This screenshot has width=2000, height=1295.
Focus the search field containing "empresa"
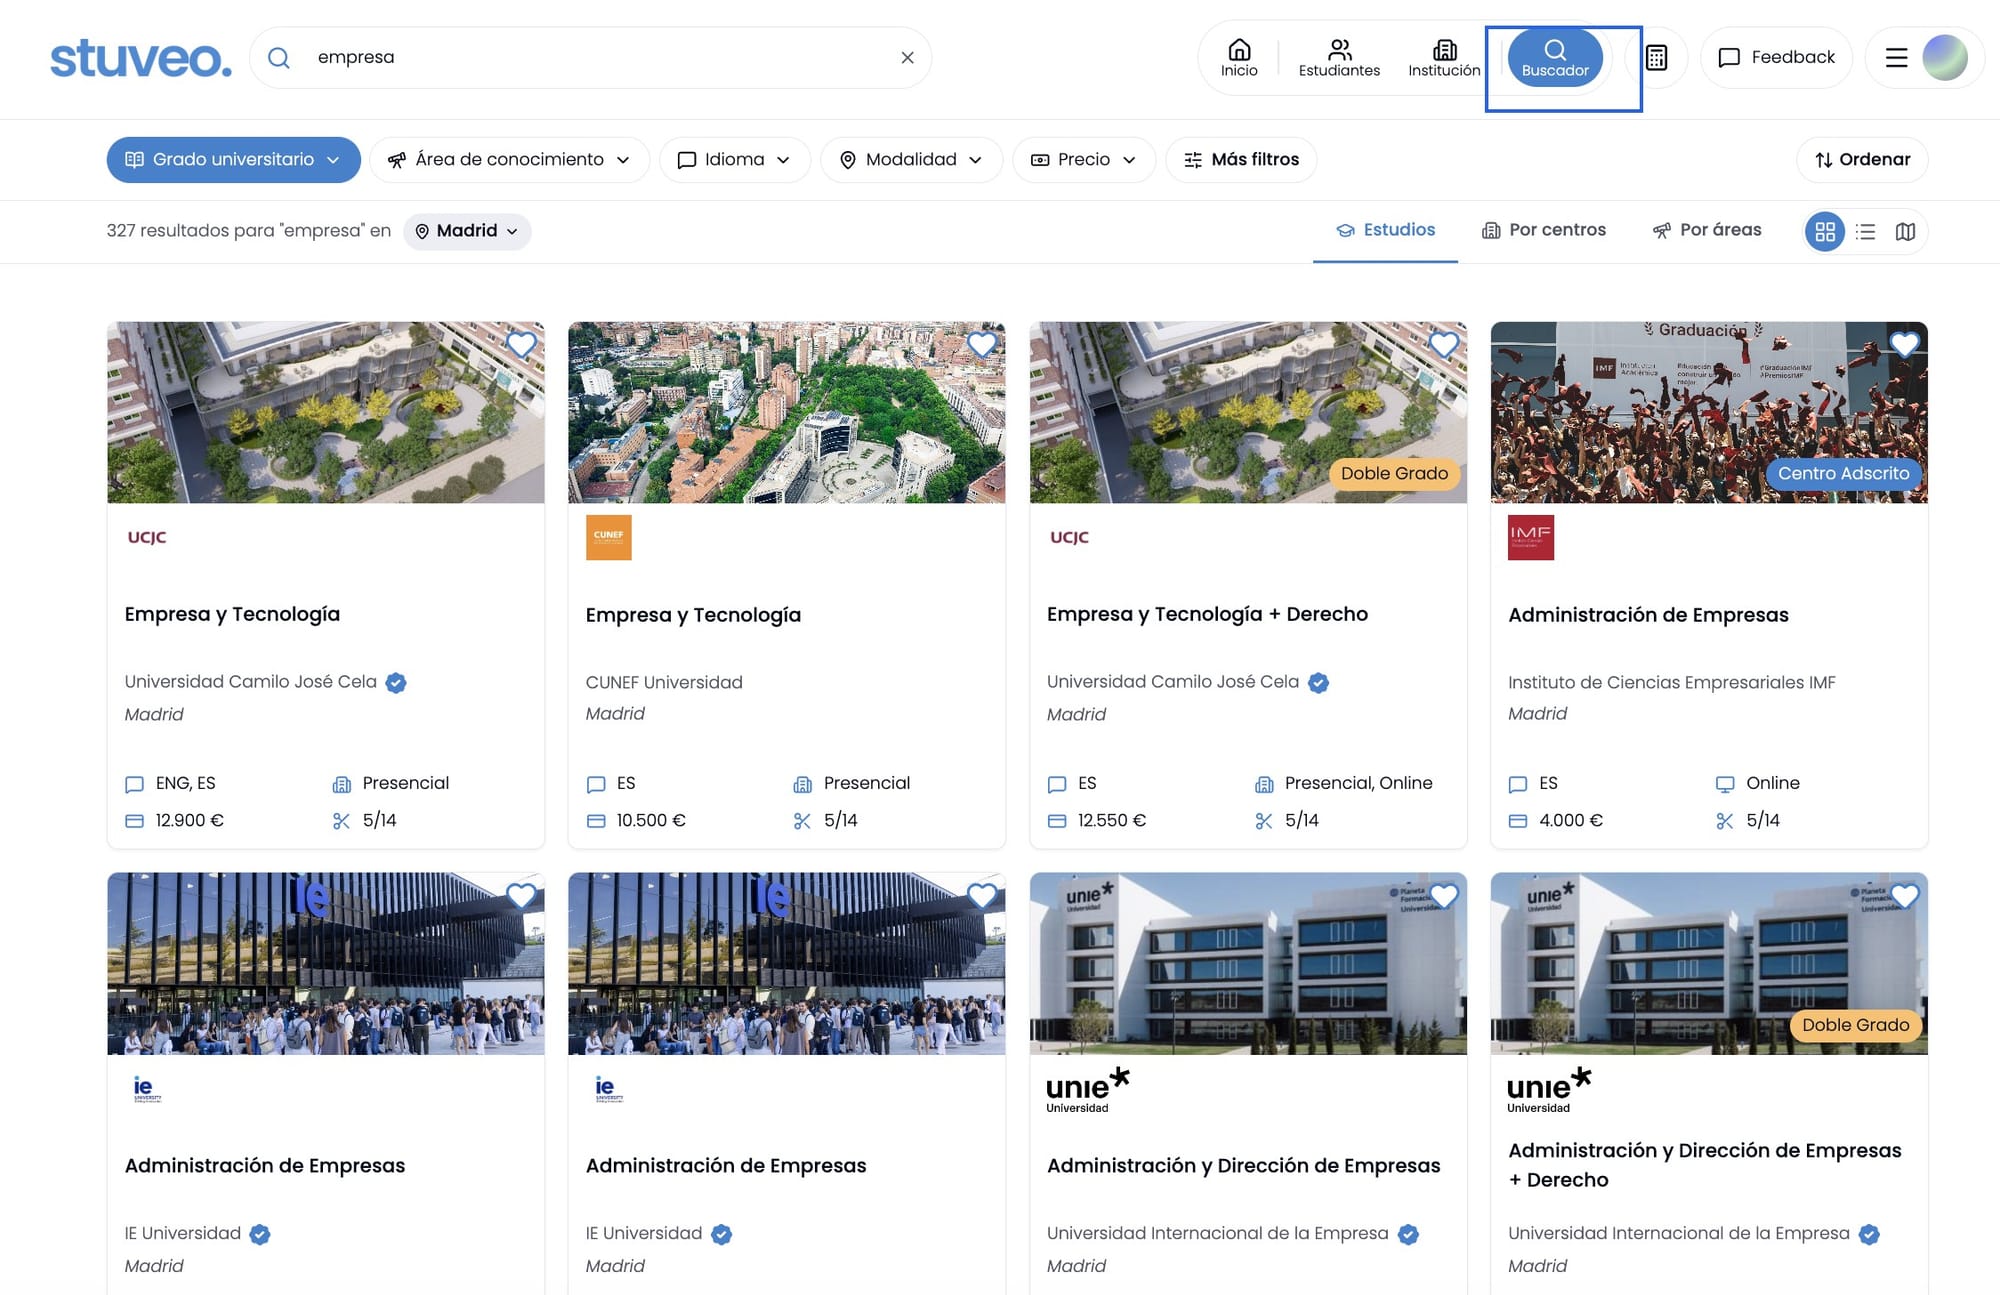(590, 58)
